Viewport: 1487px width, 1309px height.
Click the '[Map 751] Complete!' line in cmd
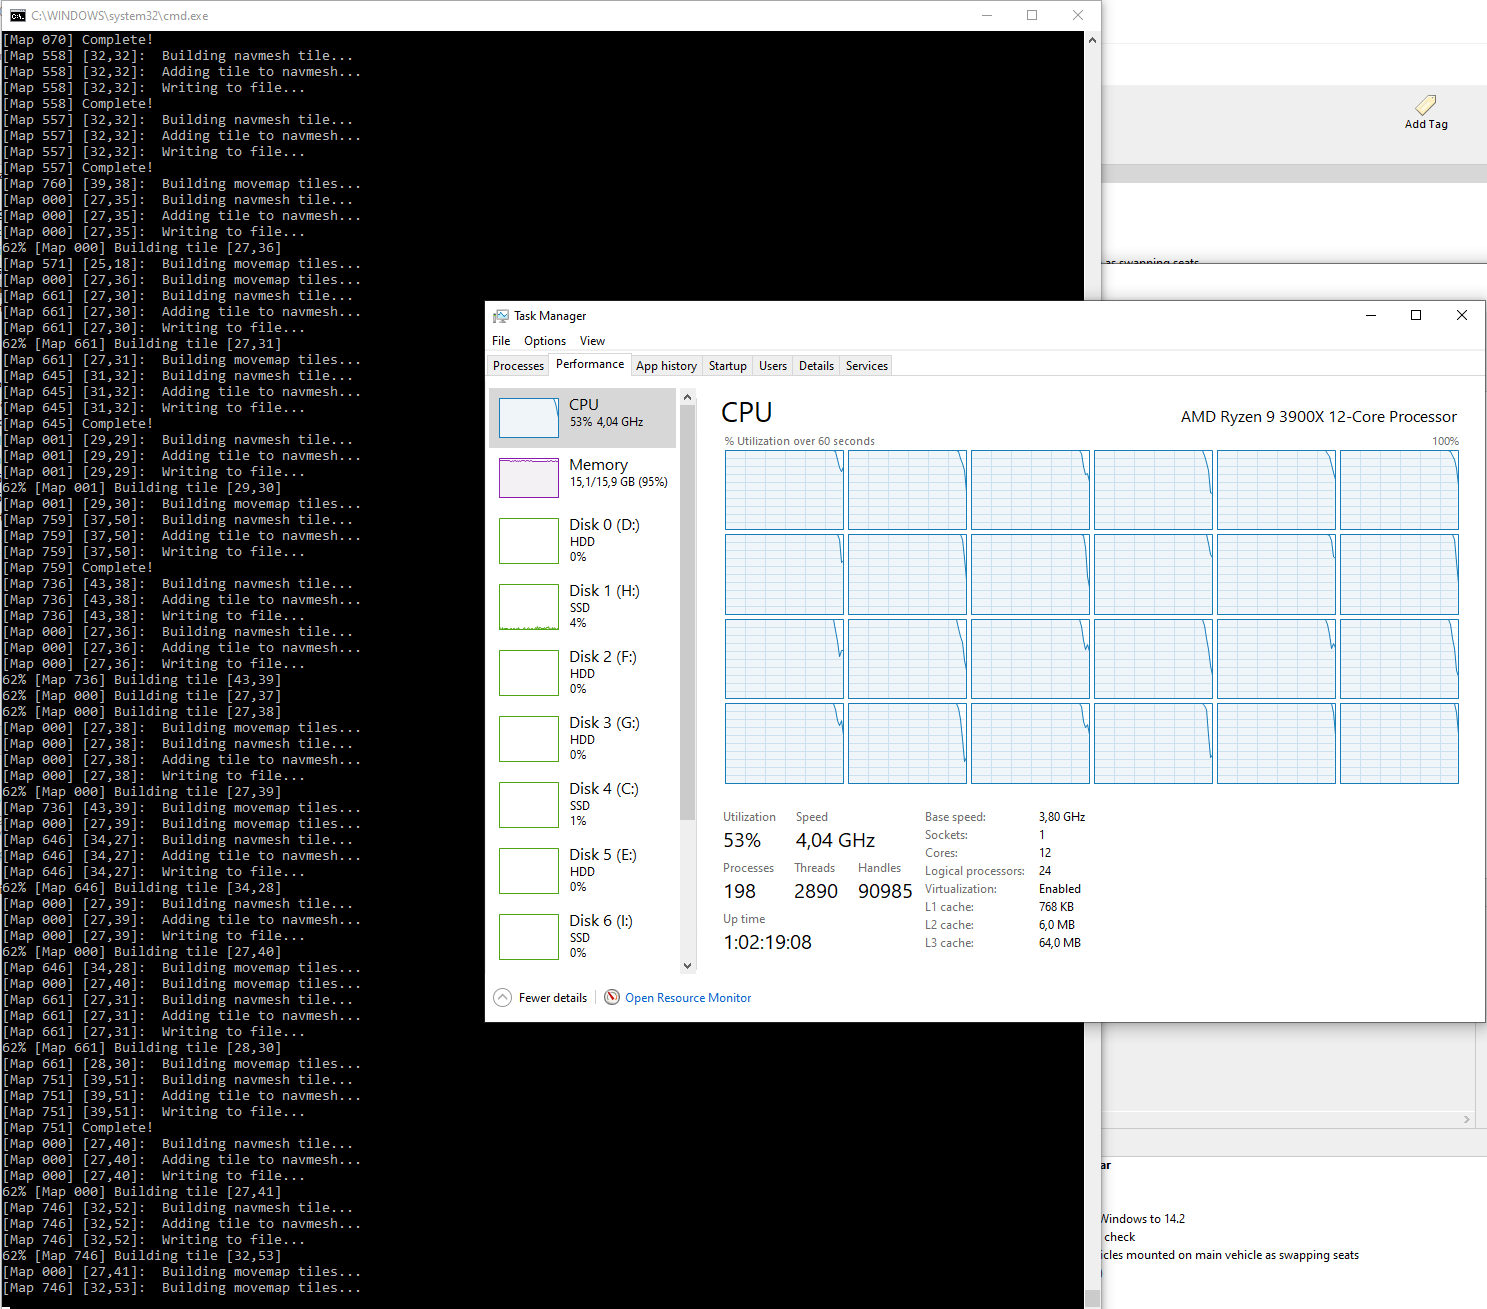78,1128
